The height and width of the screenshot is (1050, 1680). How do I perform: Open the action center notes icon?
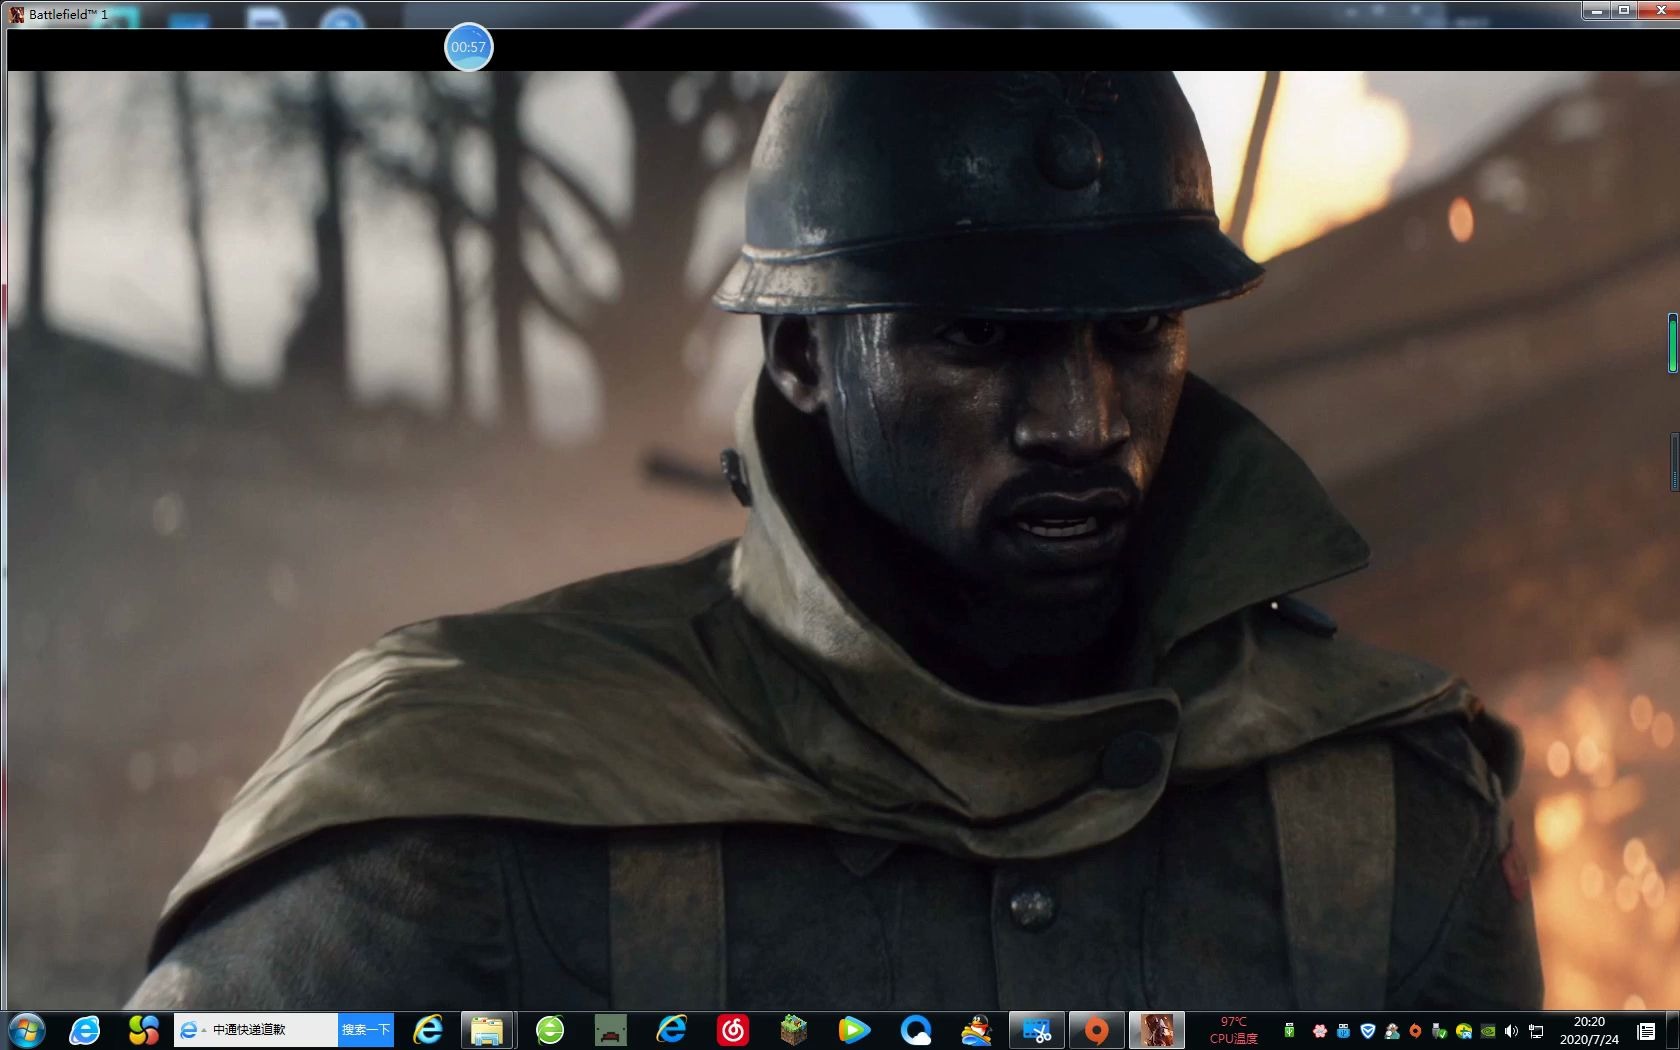tap(1645, 1031)
